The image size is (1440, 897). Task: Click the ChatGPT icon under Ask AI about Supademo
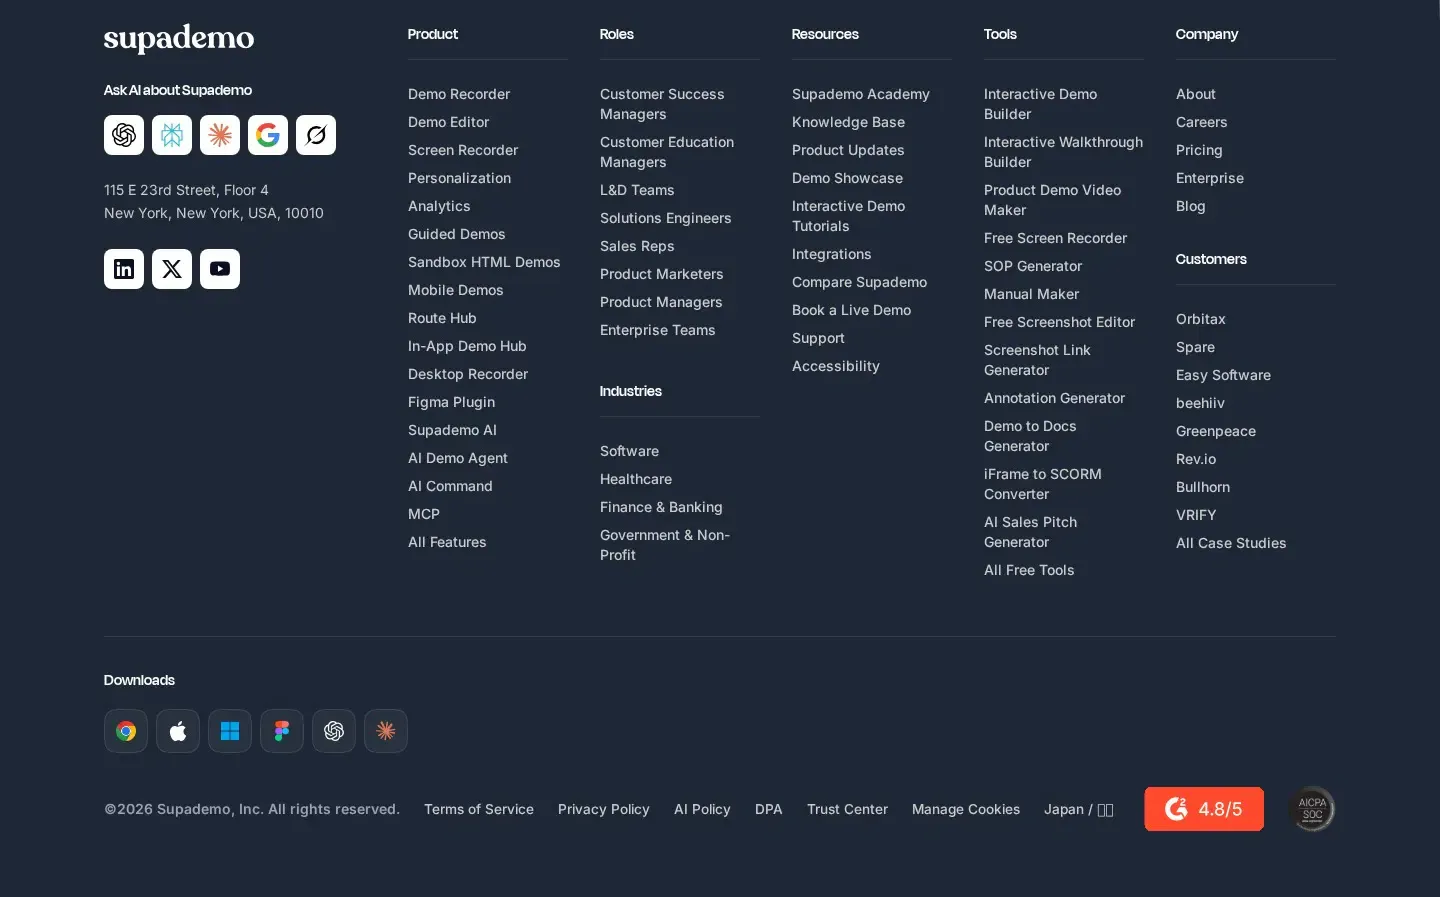point(124,135)
